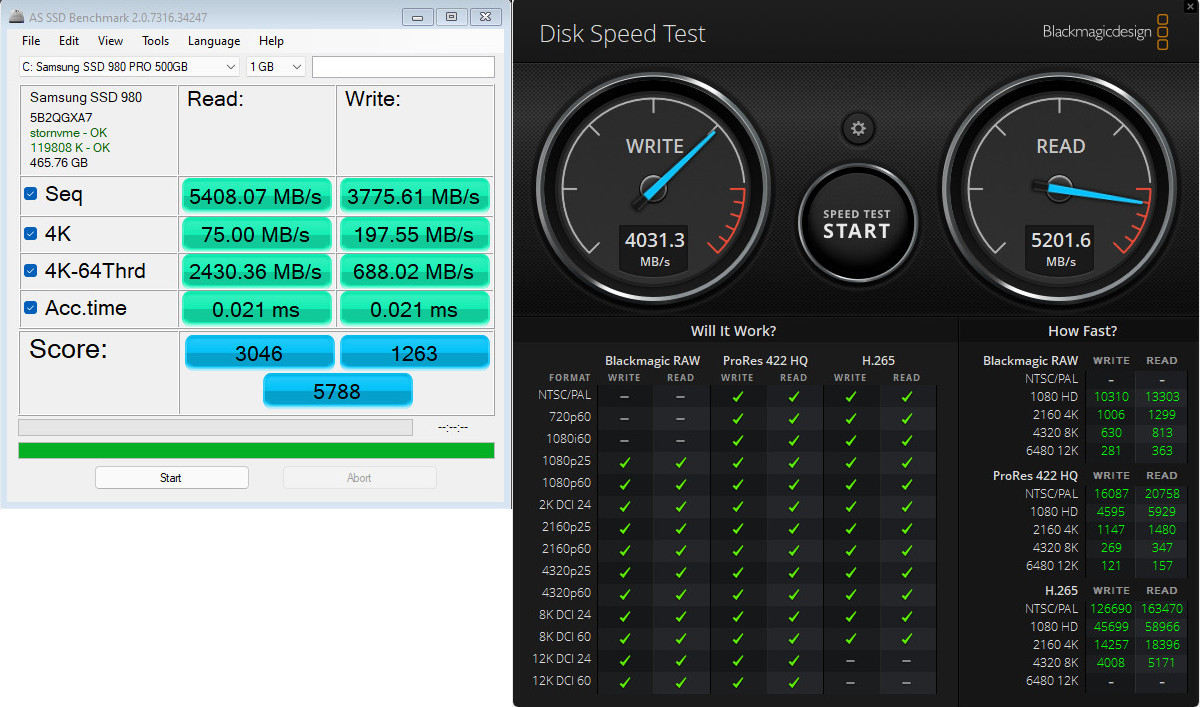Open Disk Speed Test settings gear

point(857,129)
